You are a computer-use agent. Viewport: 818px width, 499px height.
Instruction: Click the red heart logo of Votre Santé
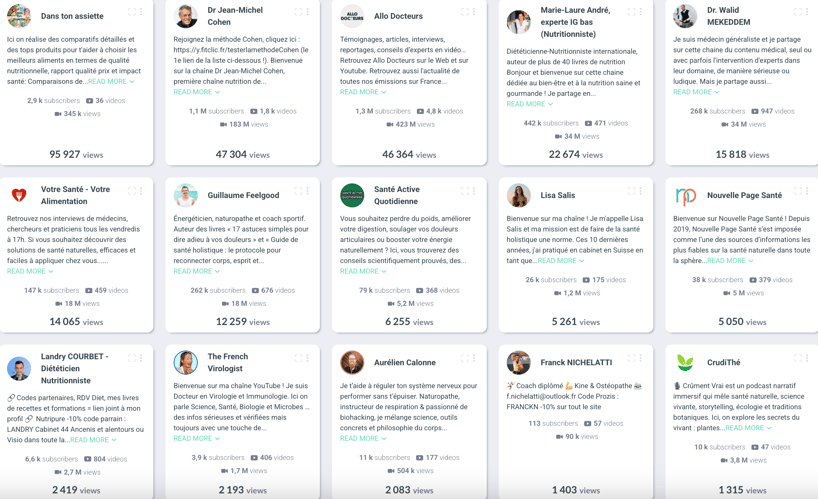click(19, 195)
